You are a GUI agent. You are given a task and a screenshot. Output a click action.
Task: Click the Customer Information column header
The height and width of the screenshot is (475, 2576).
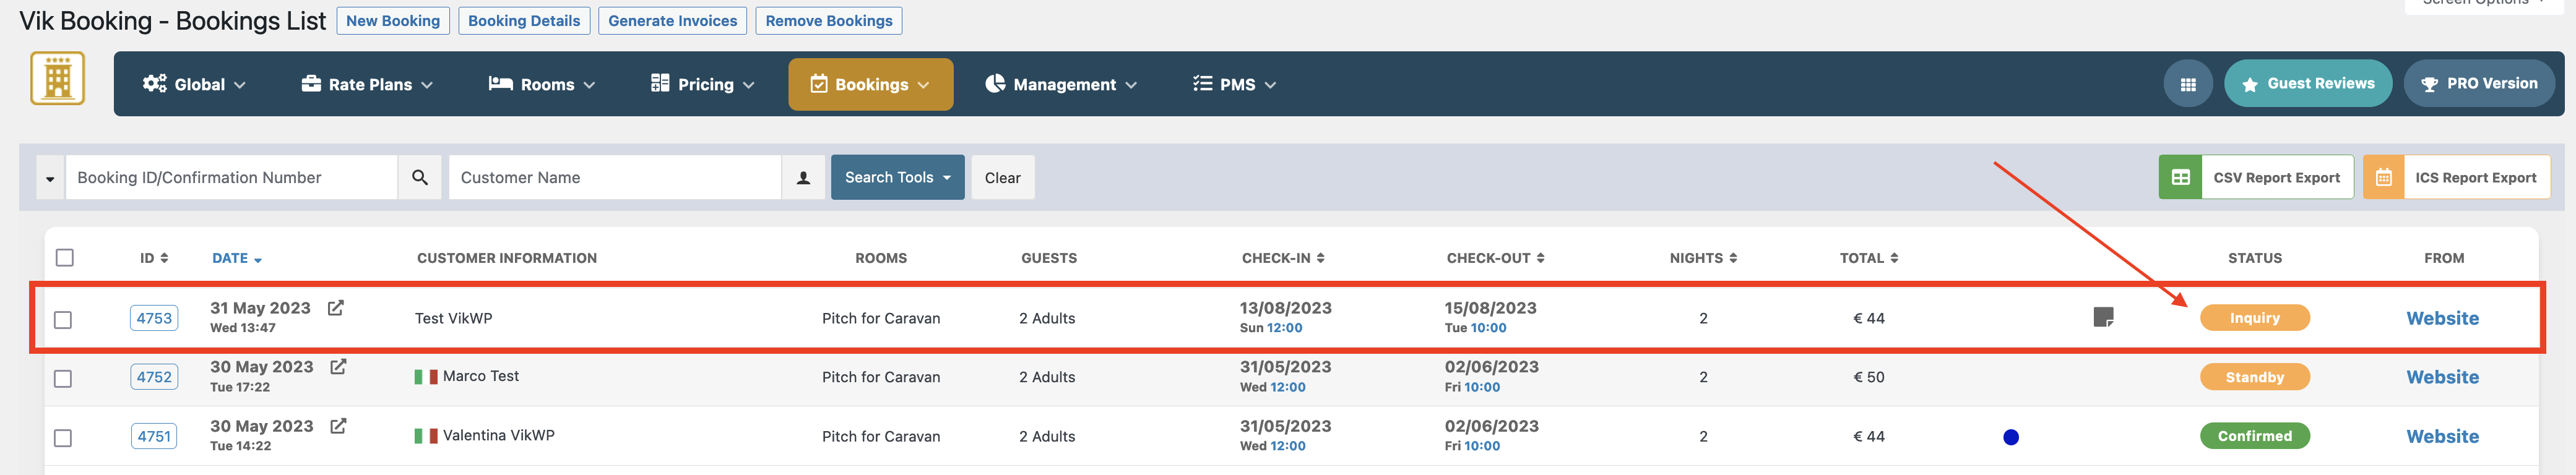pyautogui.click(x=507, y=258)
